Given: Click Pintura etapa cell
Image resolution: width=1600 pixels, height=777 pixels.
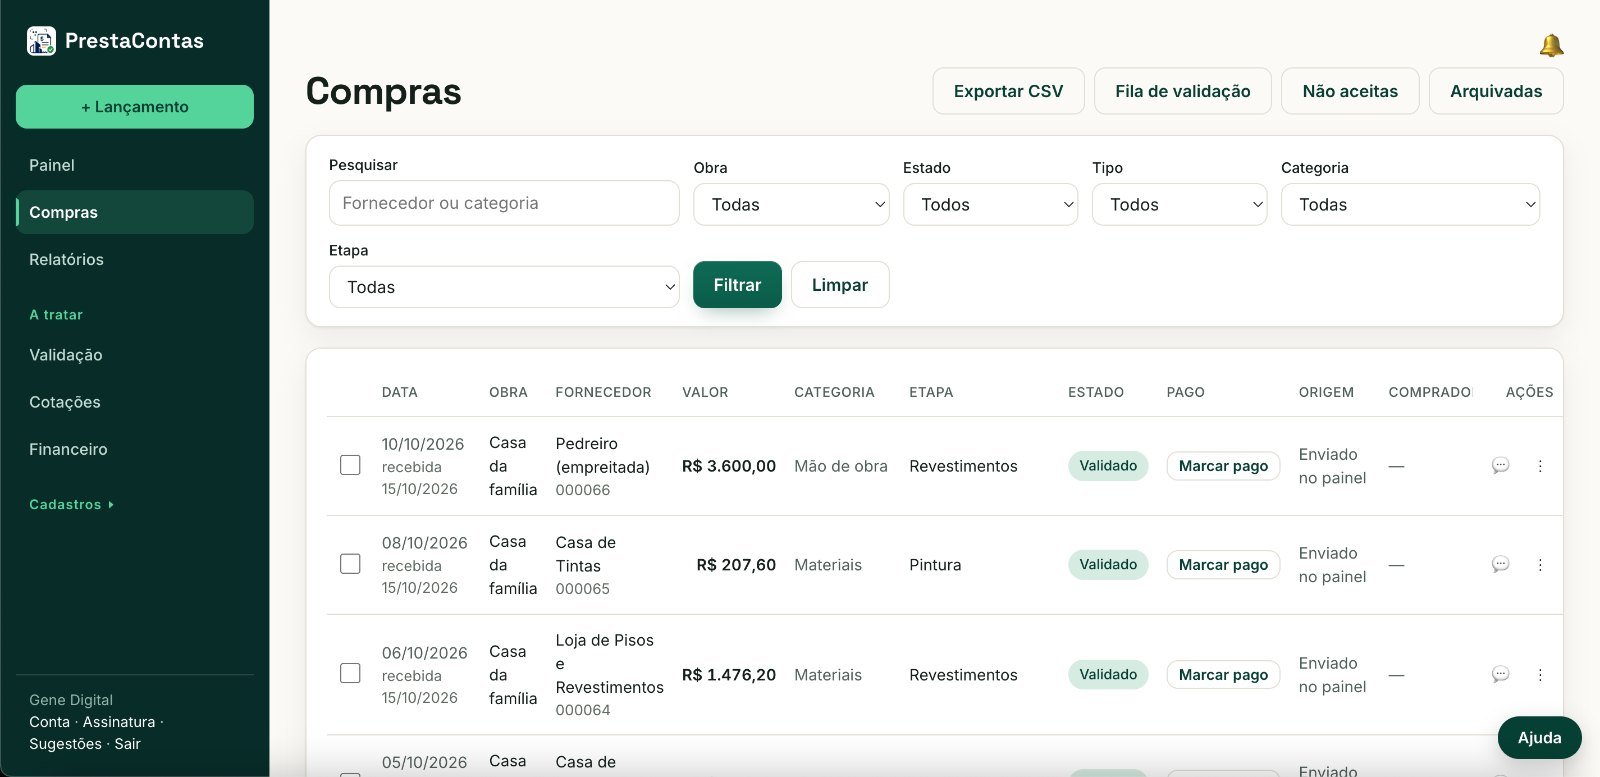Looking at the screenshot, I should click(x=935, y=565).
